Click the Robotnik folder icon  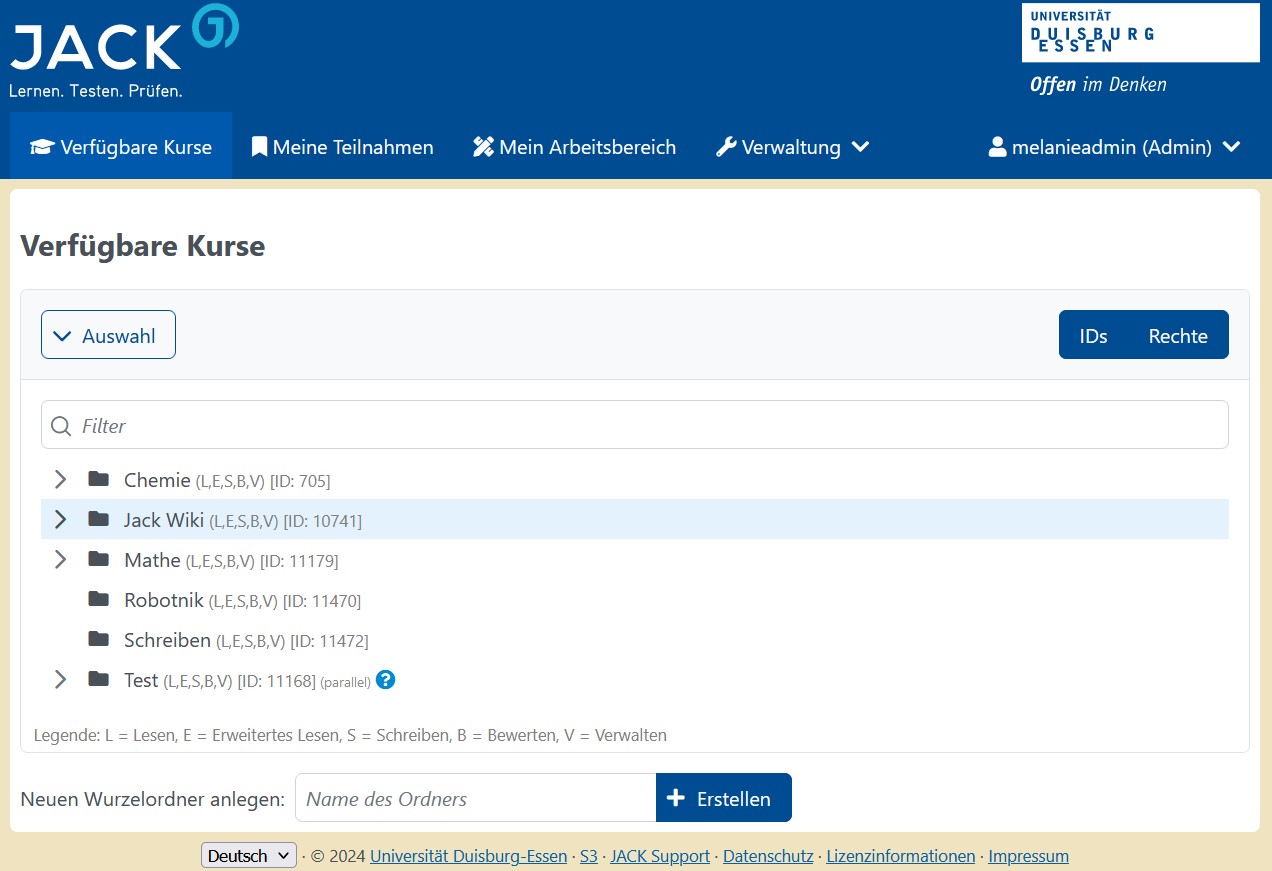click(x=98, y=599)
